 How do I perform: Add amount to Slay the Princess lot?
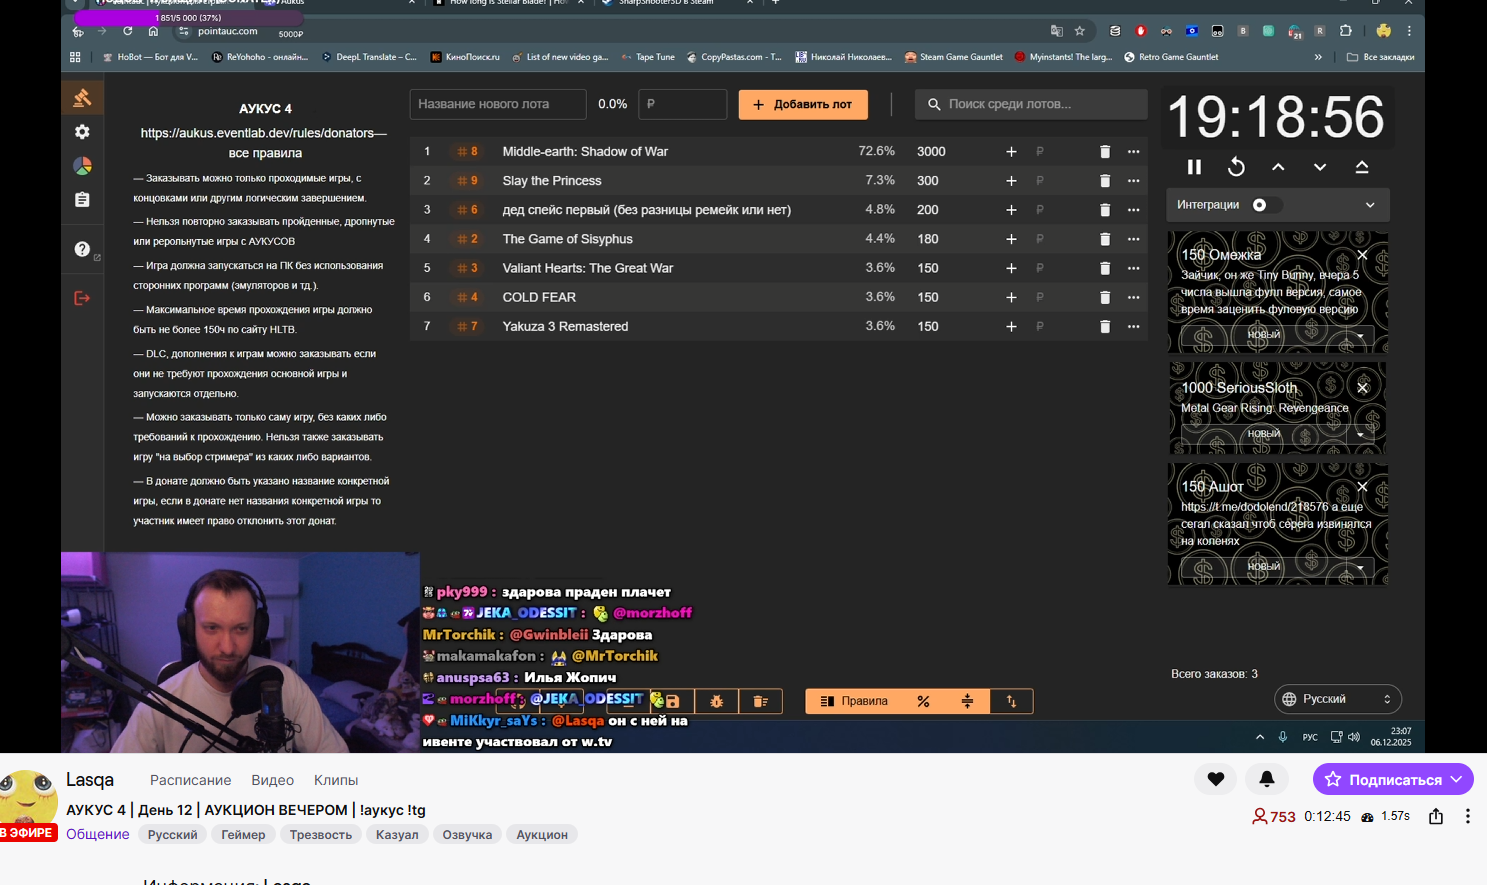(x=1011, y=181)
